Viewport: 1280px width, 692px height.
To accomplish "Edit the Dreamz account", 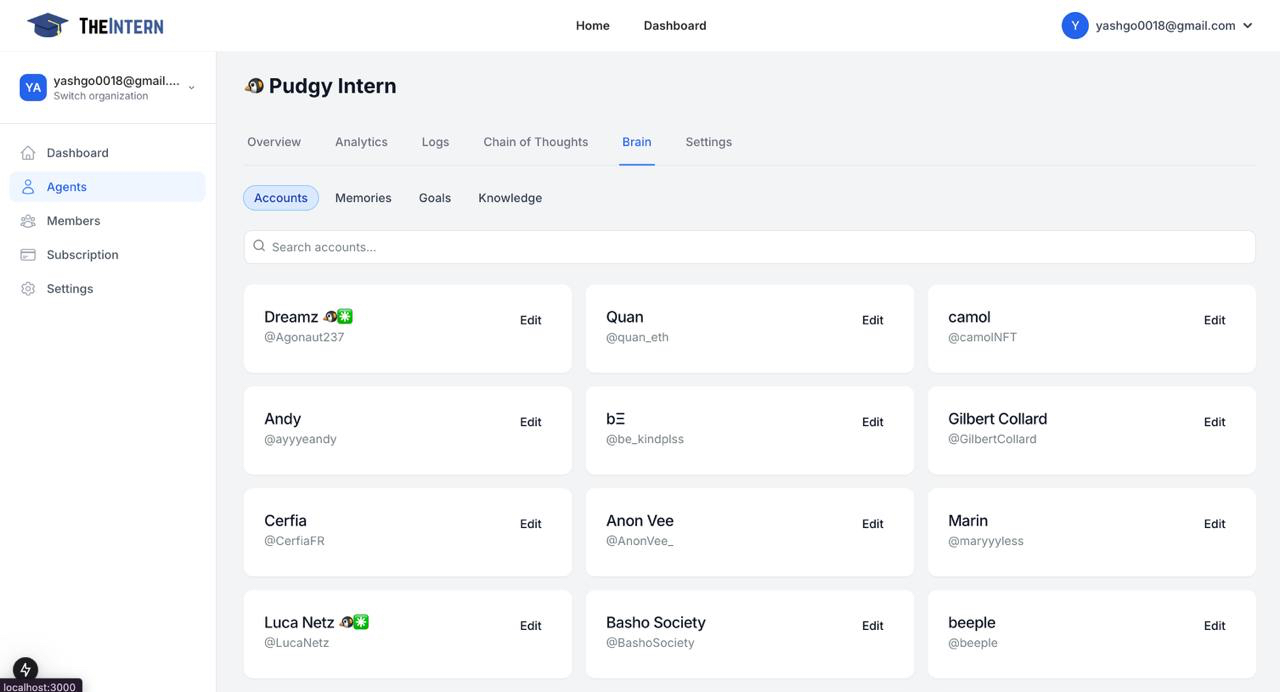I will [530, 320].
